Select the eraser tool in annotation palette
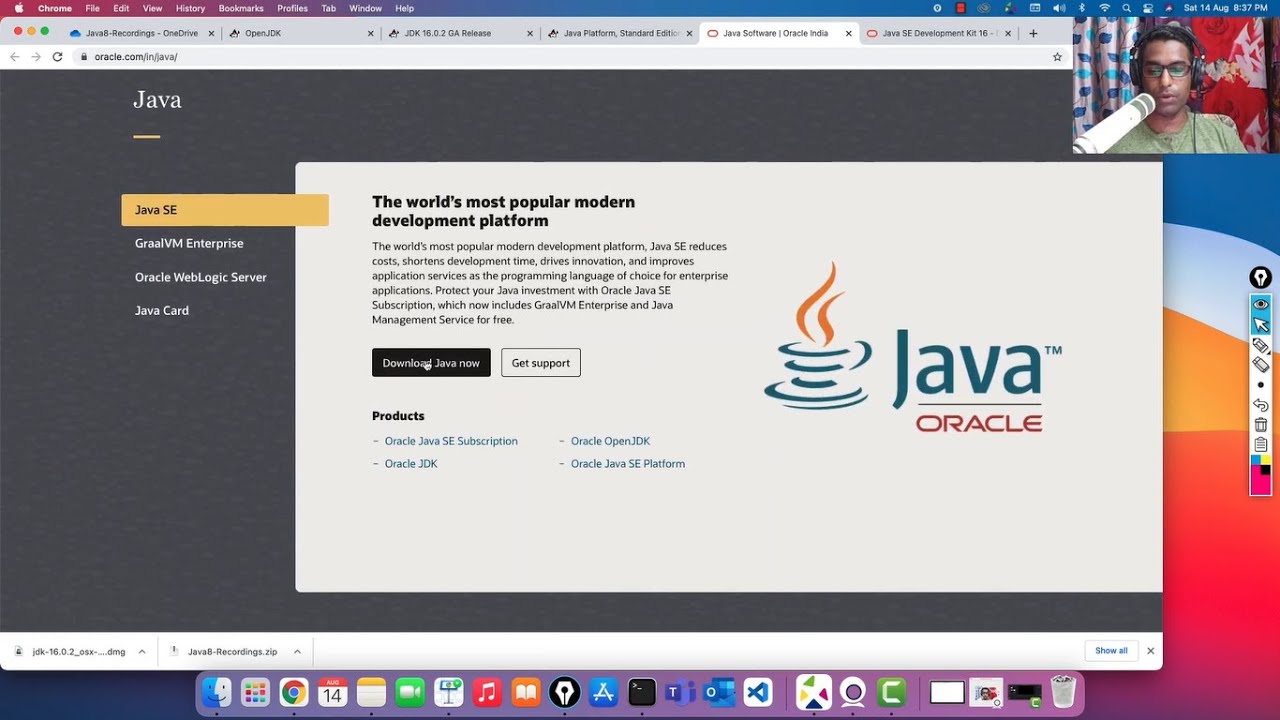 (x=1260, y=365)
